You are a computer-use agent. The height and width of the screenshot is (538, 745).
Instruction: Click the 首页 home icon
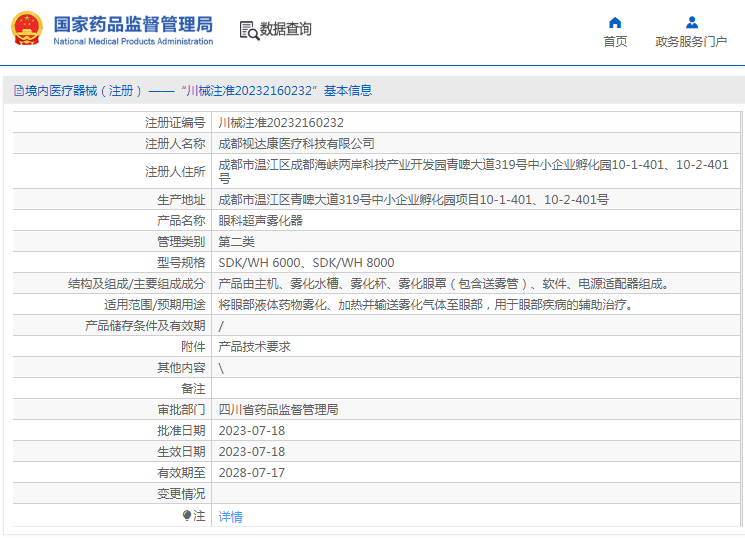coord(615,22)
